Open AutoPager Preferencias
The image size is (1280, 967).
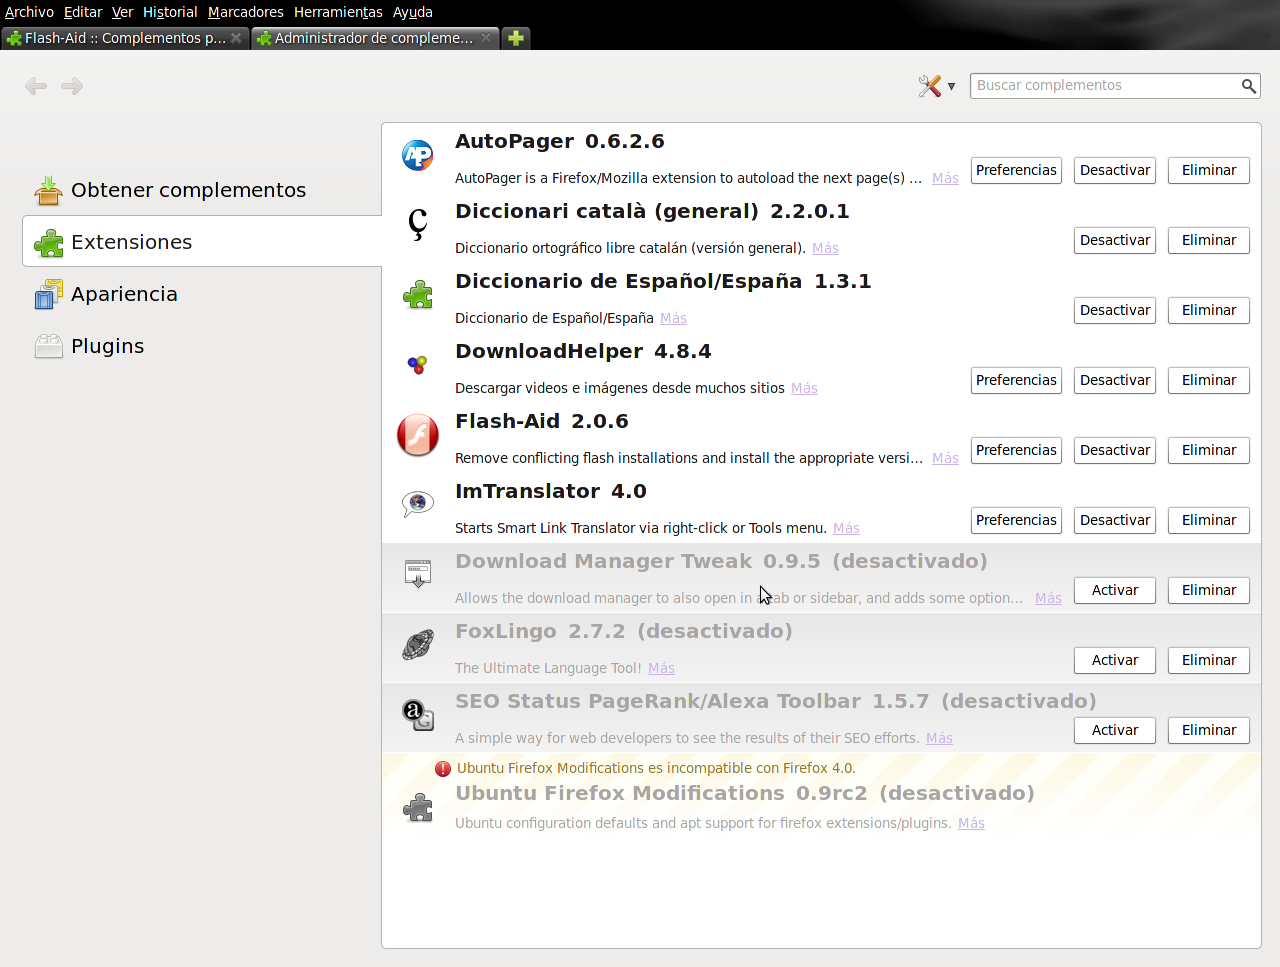1016,170
